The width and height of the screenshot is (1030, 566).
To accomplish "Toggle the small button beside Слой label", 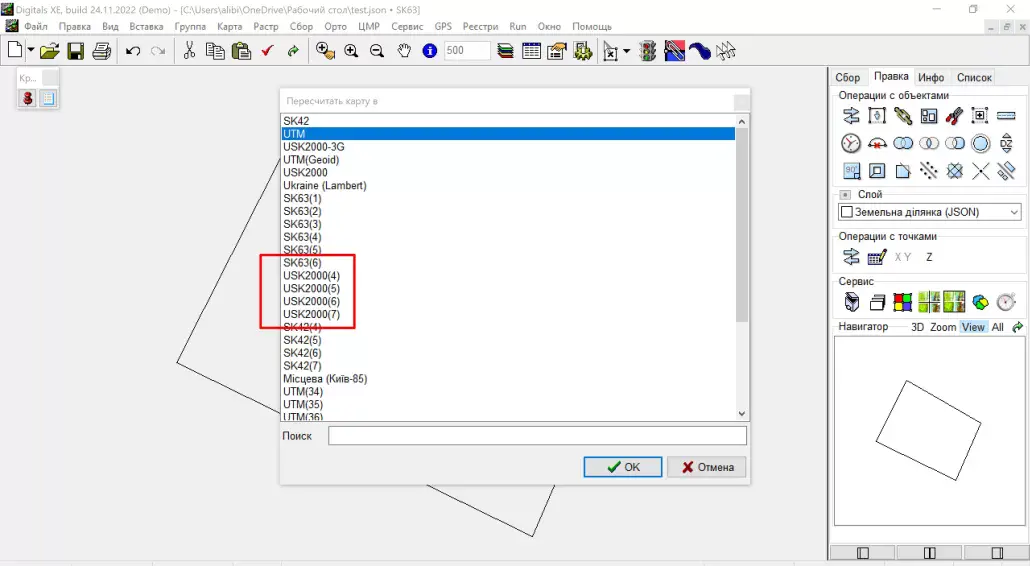I will 845,194.
